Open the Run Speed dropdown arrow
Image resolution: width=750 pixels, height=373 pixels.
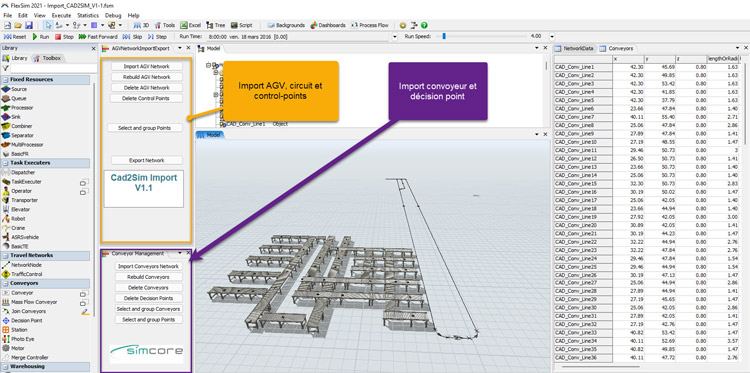[x=552, y=37]
